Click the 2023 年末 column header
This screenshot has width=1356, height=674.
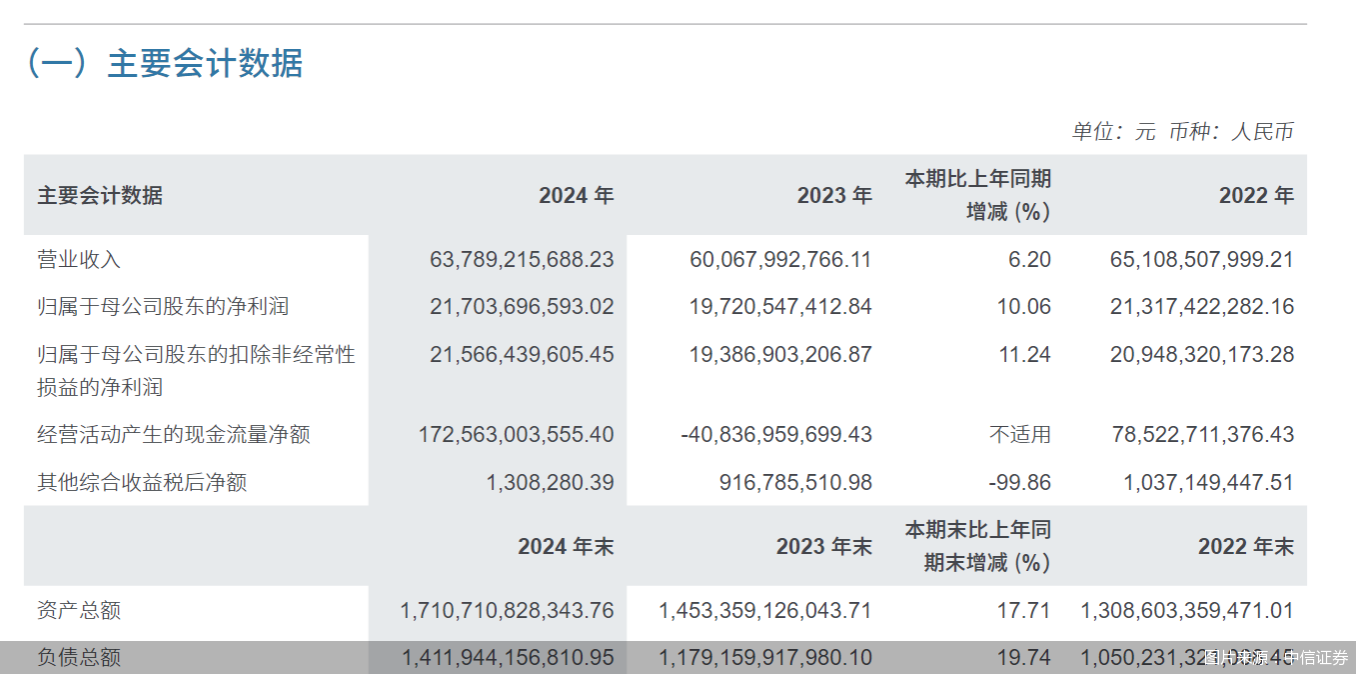click(x=824, y=546)
